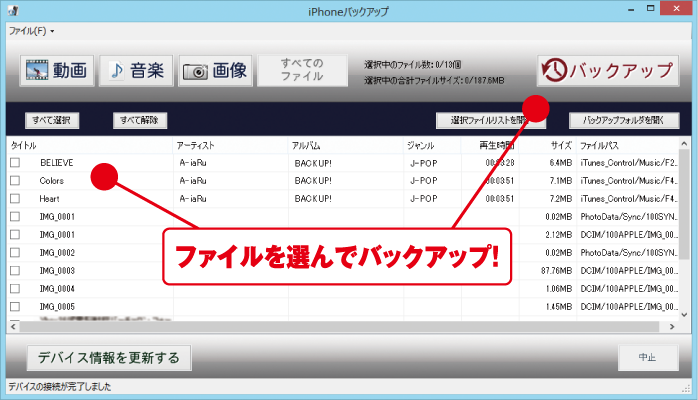
Task: Check the BELIEVE song checkbox
Action: pos(15,163)
